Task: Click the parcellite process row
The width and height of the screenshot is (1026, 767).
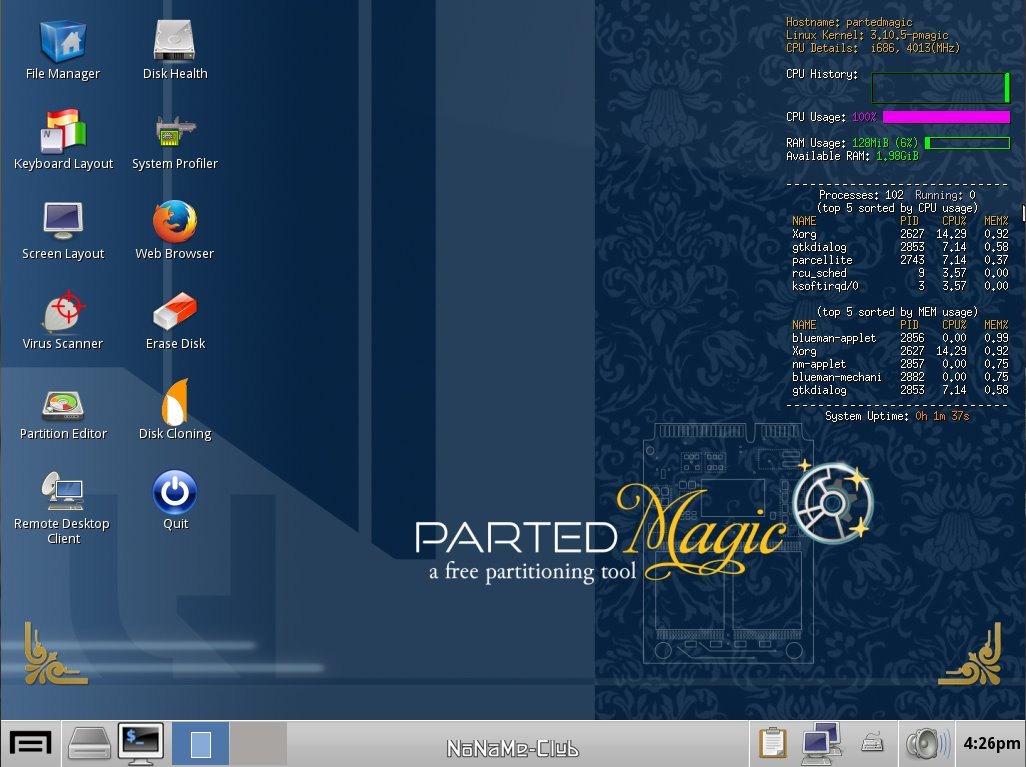Action: click(x=900, y=260)
